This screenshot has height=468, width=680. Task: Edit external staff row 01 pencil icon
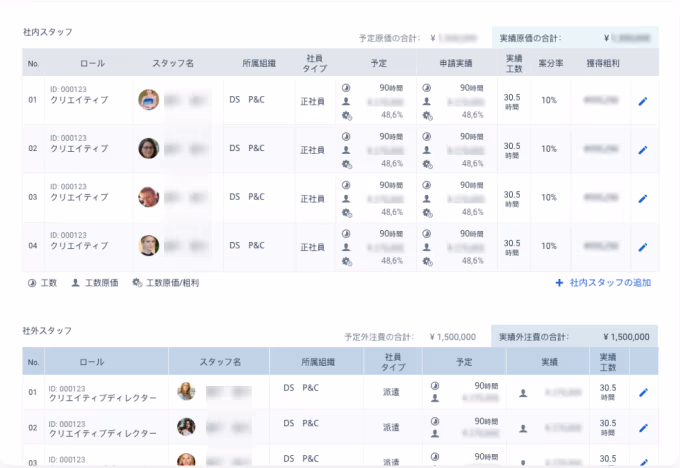(643, 392)
